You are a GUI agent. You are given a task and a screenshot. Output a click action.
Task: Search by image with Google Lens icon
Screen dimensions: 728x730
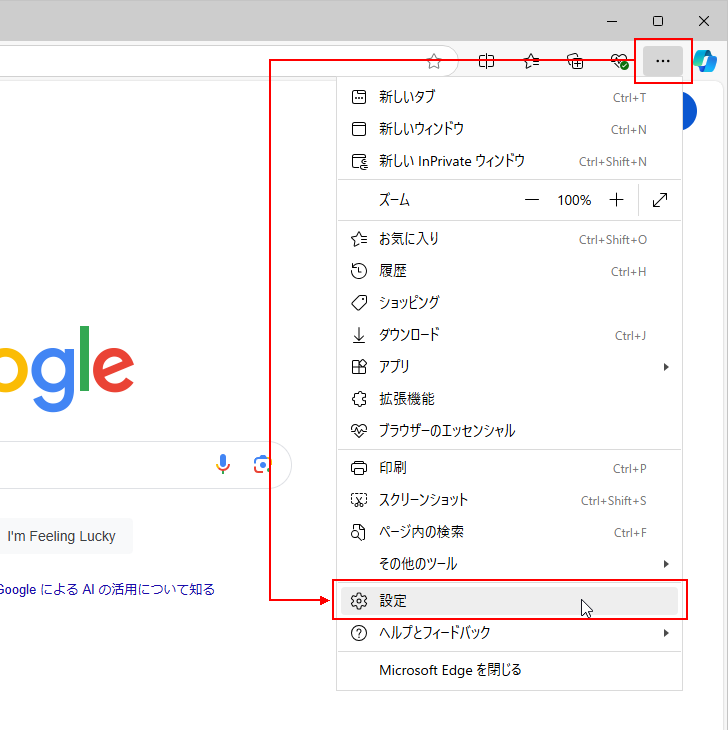[262, 464]
